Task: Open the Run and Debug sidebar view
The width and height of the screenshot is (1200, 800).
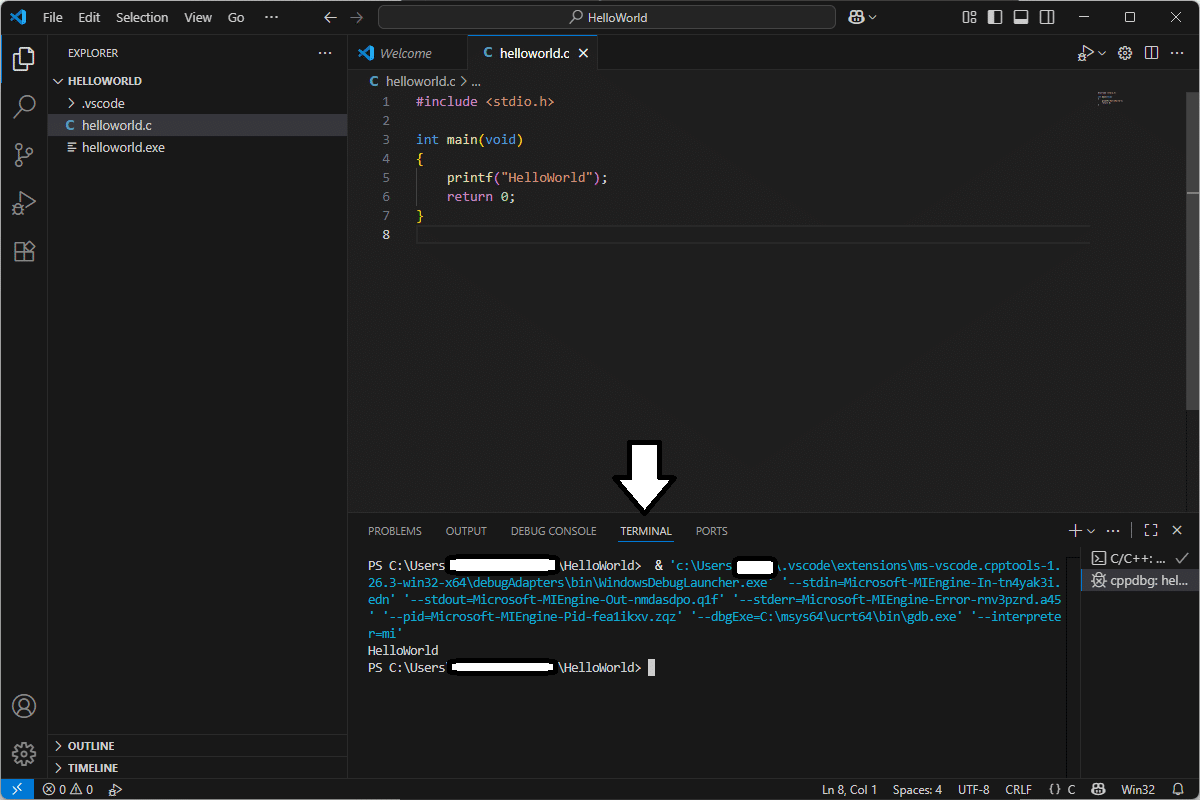Action: click(24, 203)
